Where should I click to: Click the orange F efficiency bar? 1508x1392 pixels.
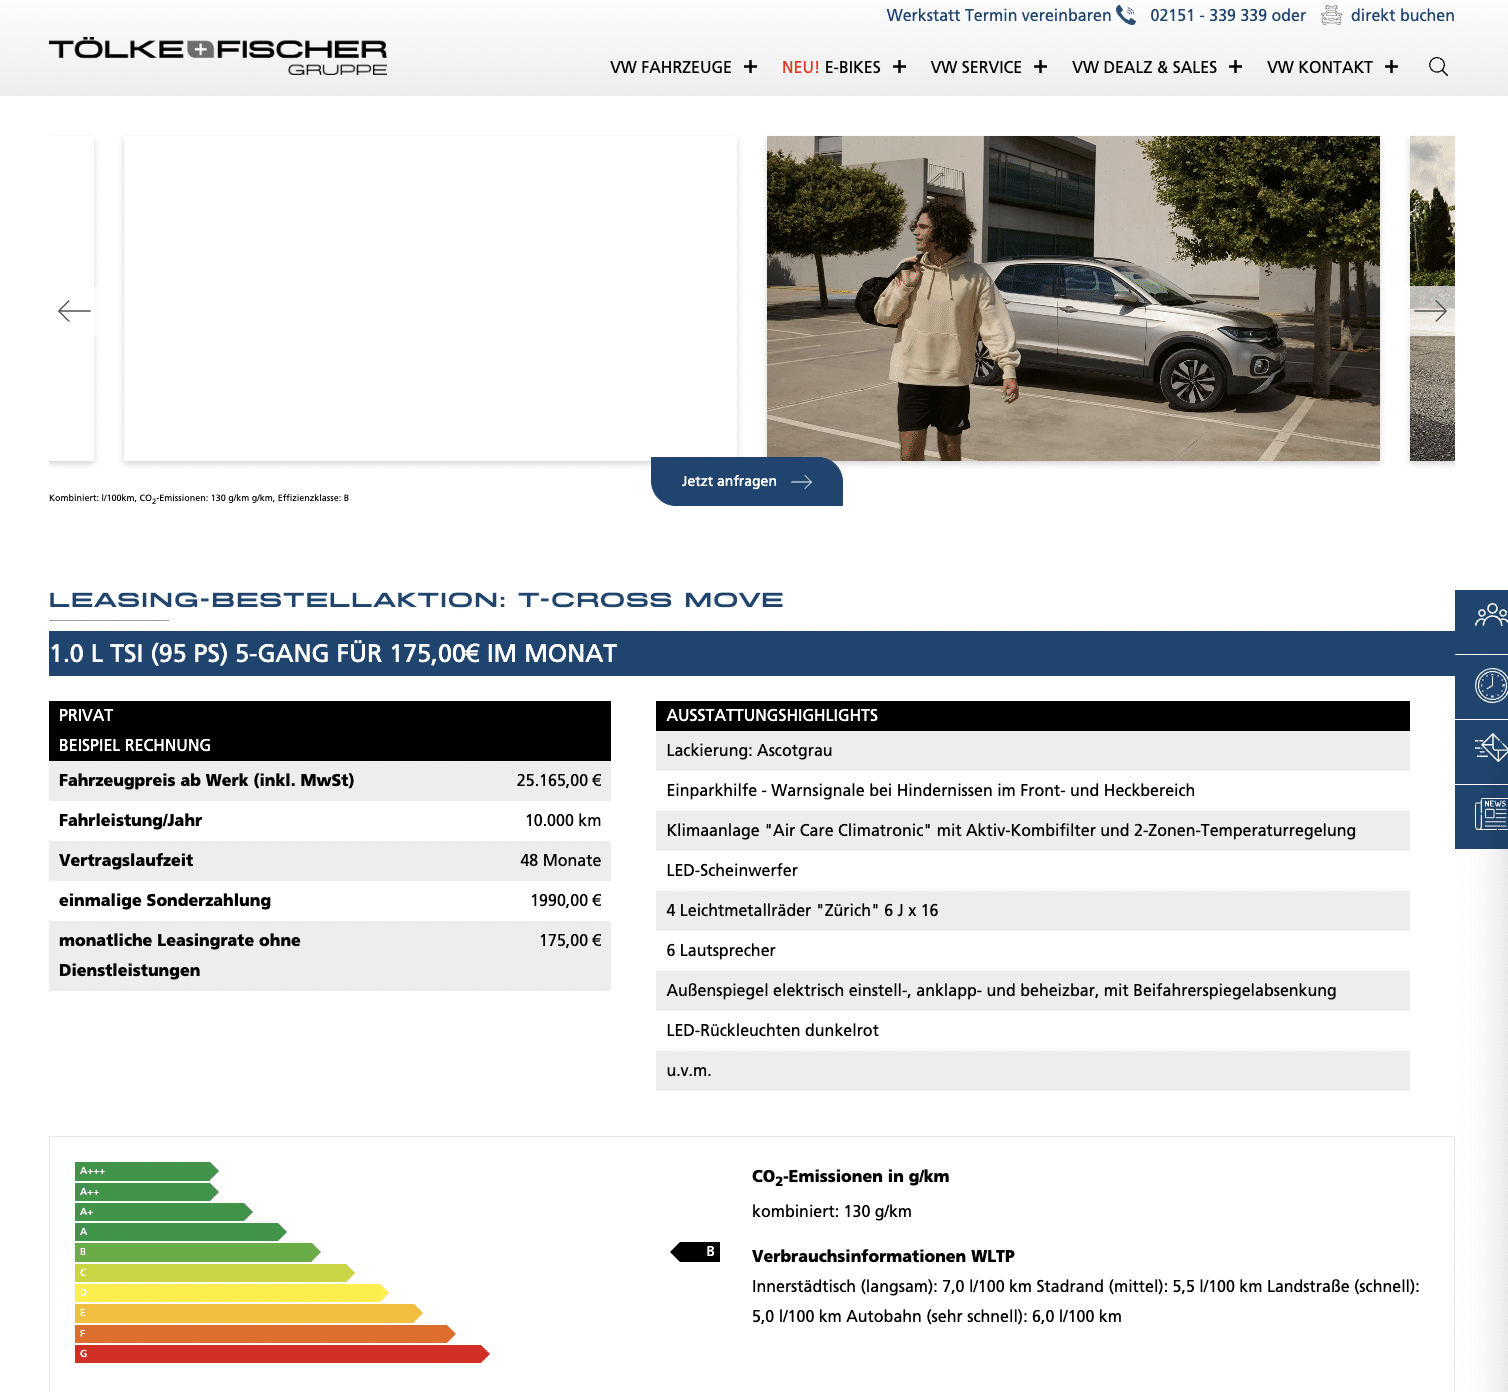[265, 1334]
